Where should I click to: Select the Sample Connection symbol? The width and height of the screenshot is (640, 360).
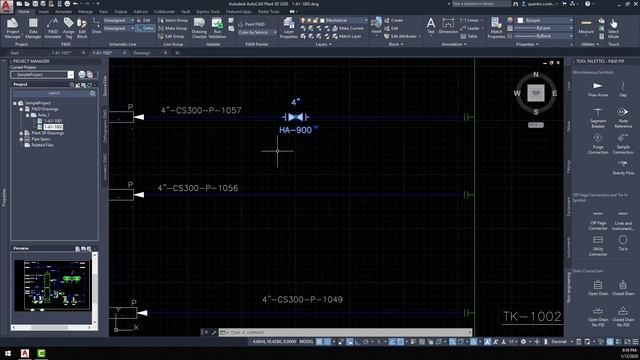[x=623, y=144]
